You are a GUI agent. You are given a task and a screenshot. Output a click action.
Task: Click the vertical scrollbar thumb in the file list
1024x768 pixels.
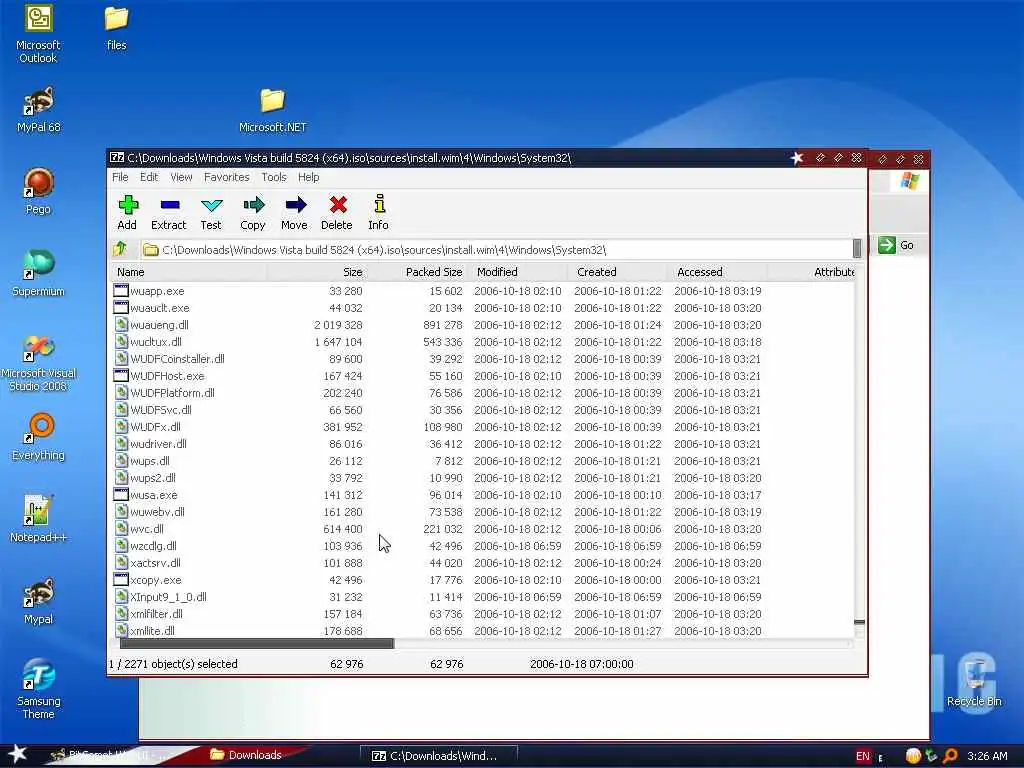859,622
